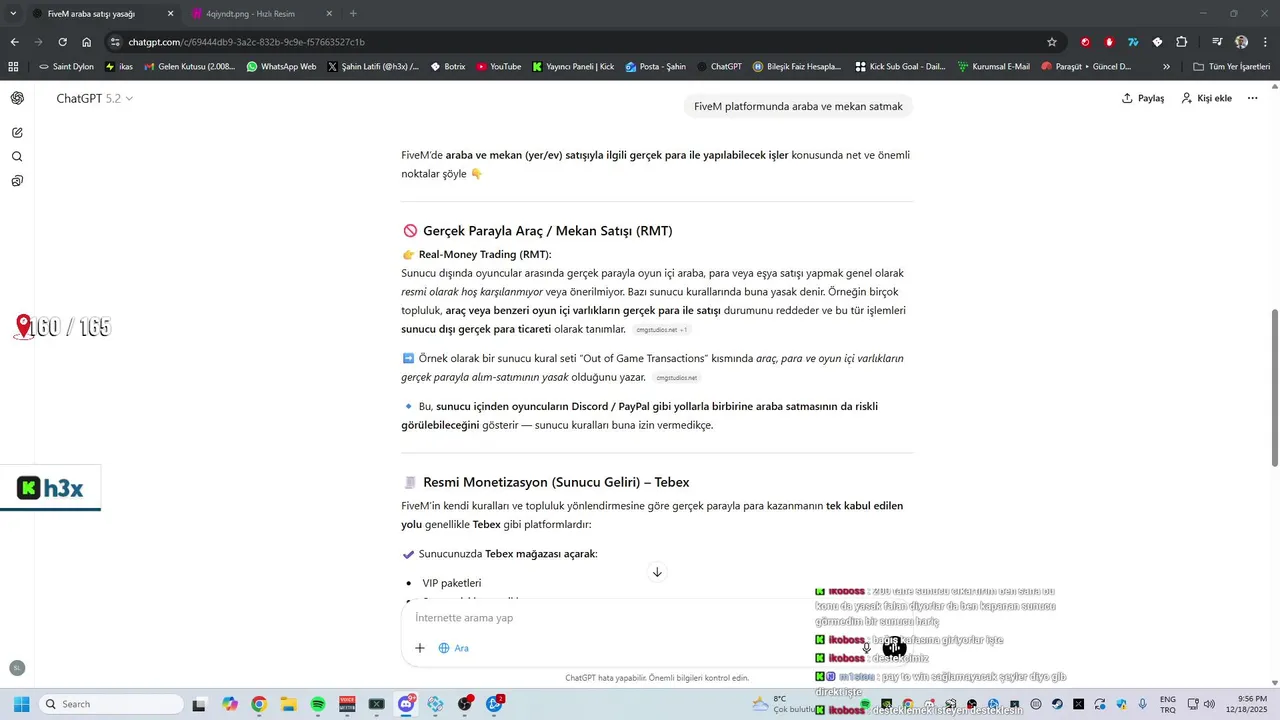The width and height of the screenshot is (1280, 720).
Task: Click the scroll-to-bottom arrow button
Action: (657, 572)
